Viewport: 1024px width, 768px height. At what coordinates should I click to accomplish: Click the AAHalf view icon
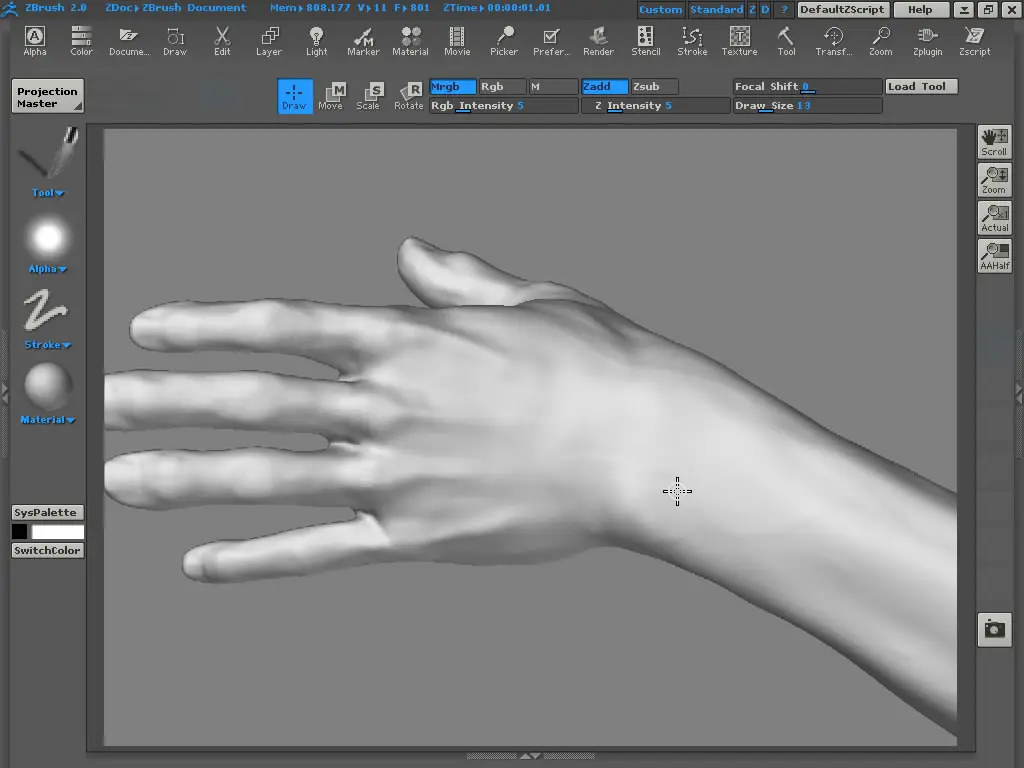click(994, 256)
